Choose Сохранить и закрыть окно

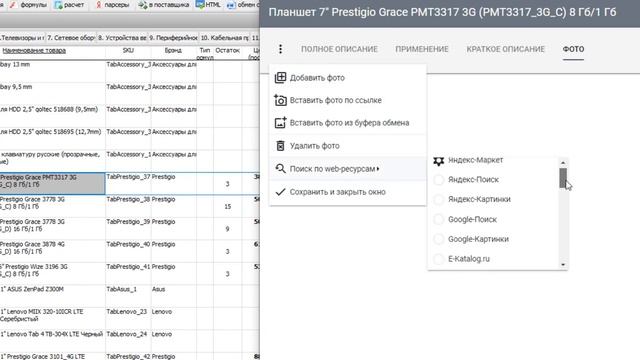click(x=348, y=192)
